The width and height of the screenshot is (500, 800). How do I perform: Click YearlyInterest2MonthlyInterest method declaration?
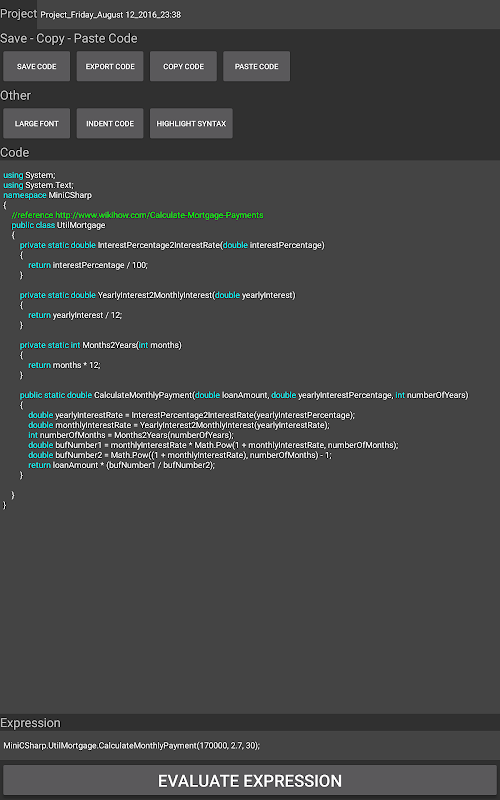pos(158,295)
